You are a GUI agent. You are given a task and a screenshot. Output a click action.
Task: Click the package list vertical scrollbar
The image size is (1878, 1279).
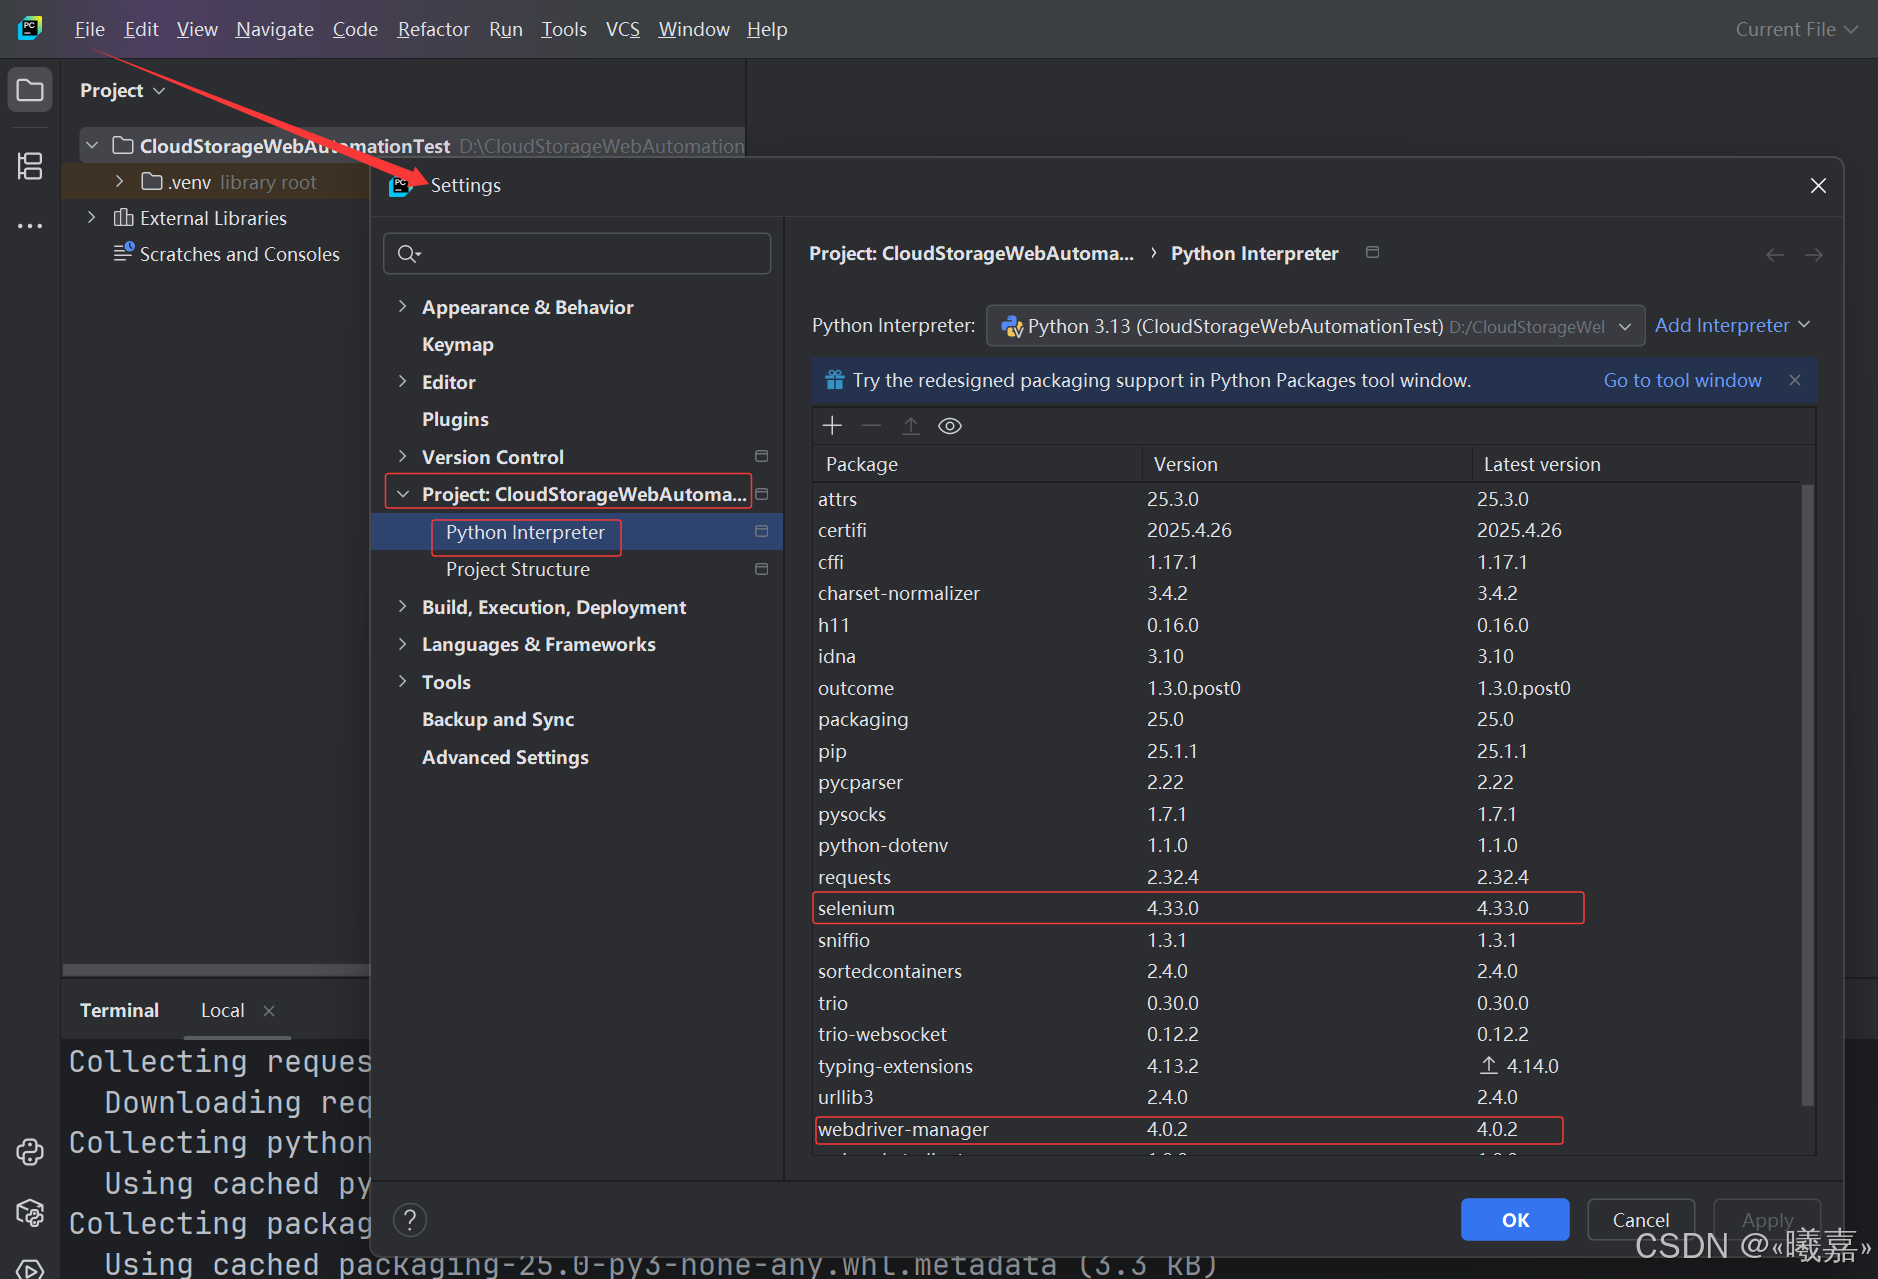click(x=1808, y=795)
